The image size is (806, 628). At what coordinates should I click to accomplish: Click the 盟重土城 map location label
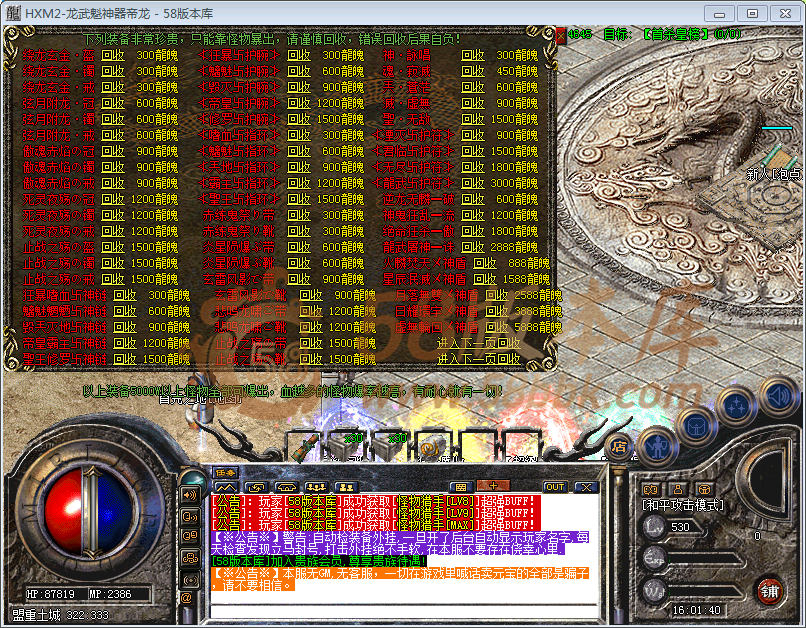(36, 615)
